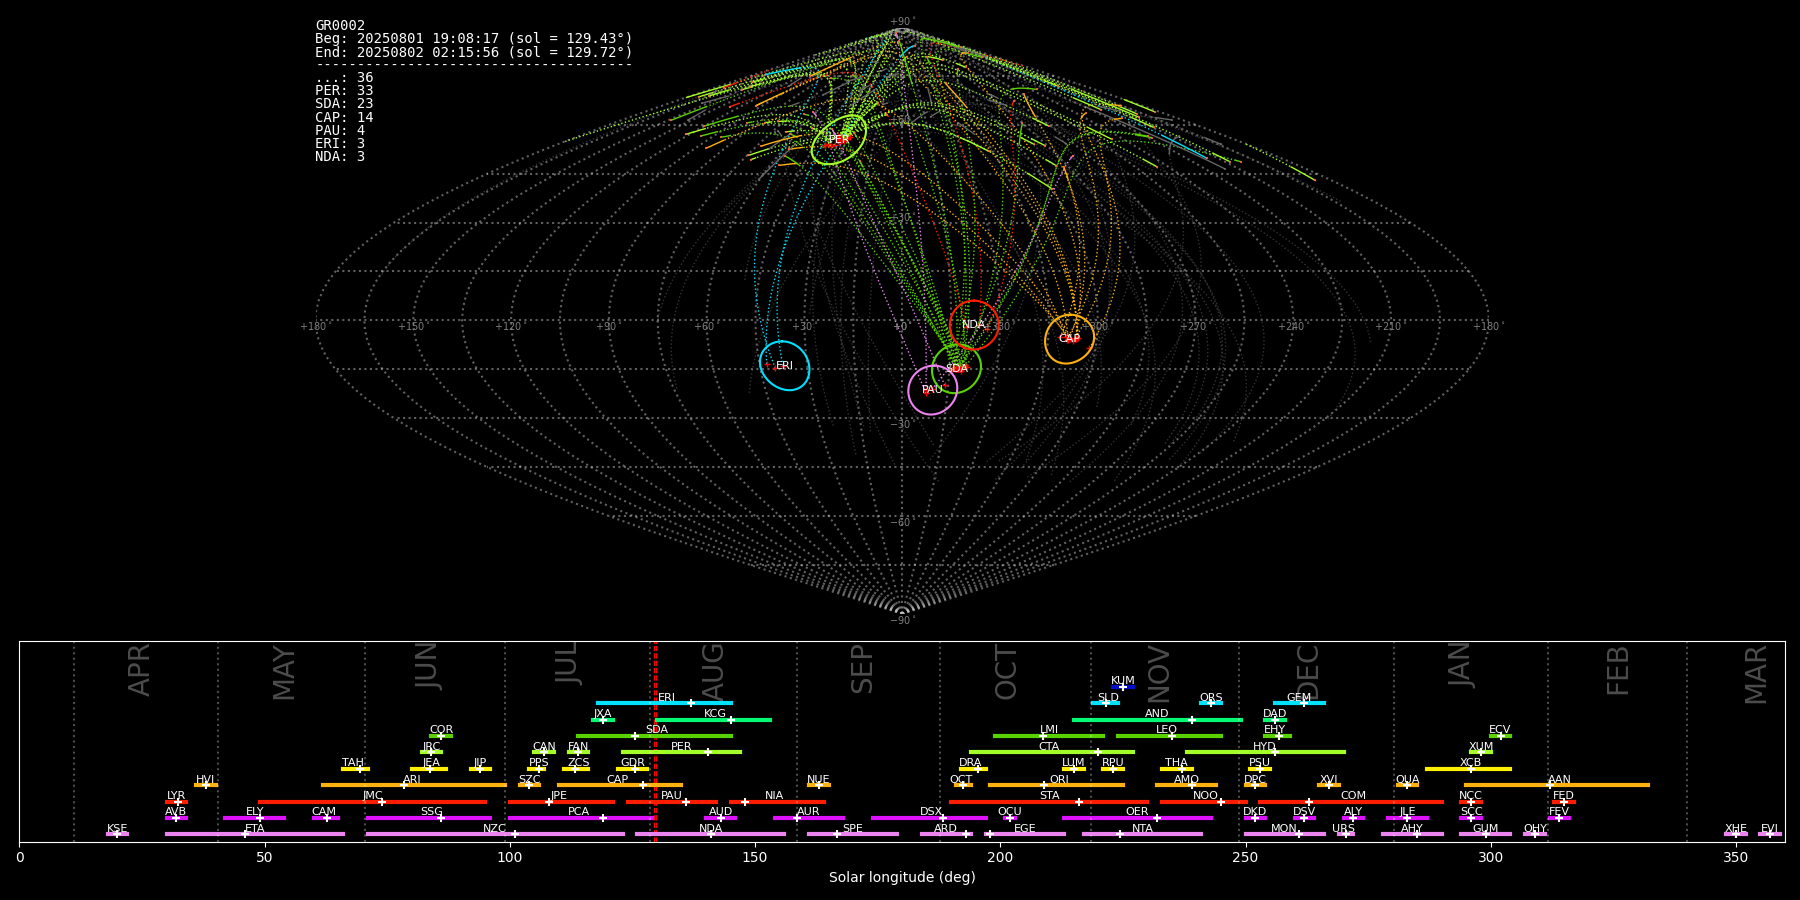Select the cyan ERI radiant circle

click(784, 366)
